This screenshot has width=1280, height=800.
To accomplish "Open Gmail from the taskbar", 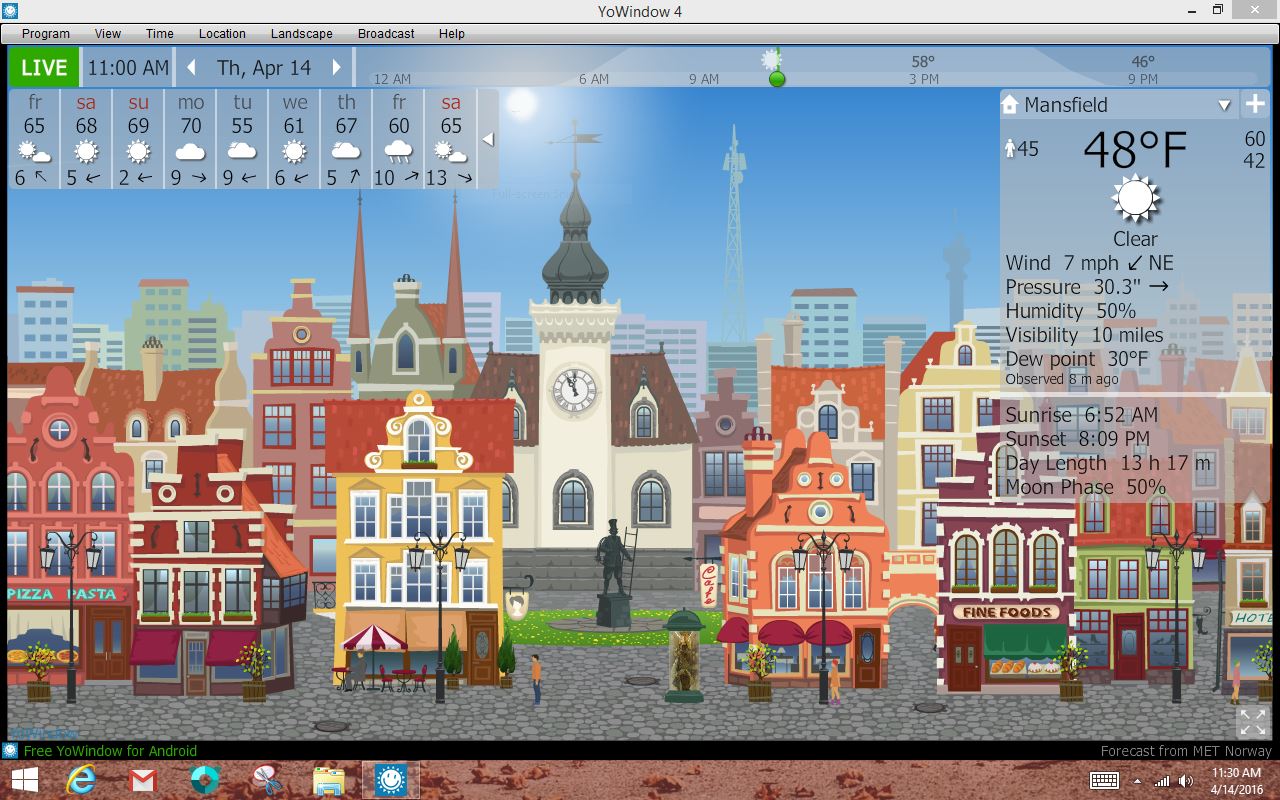I will point(143,779).
